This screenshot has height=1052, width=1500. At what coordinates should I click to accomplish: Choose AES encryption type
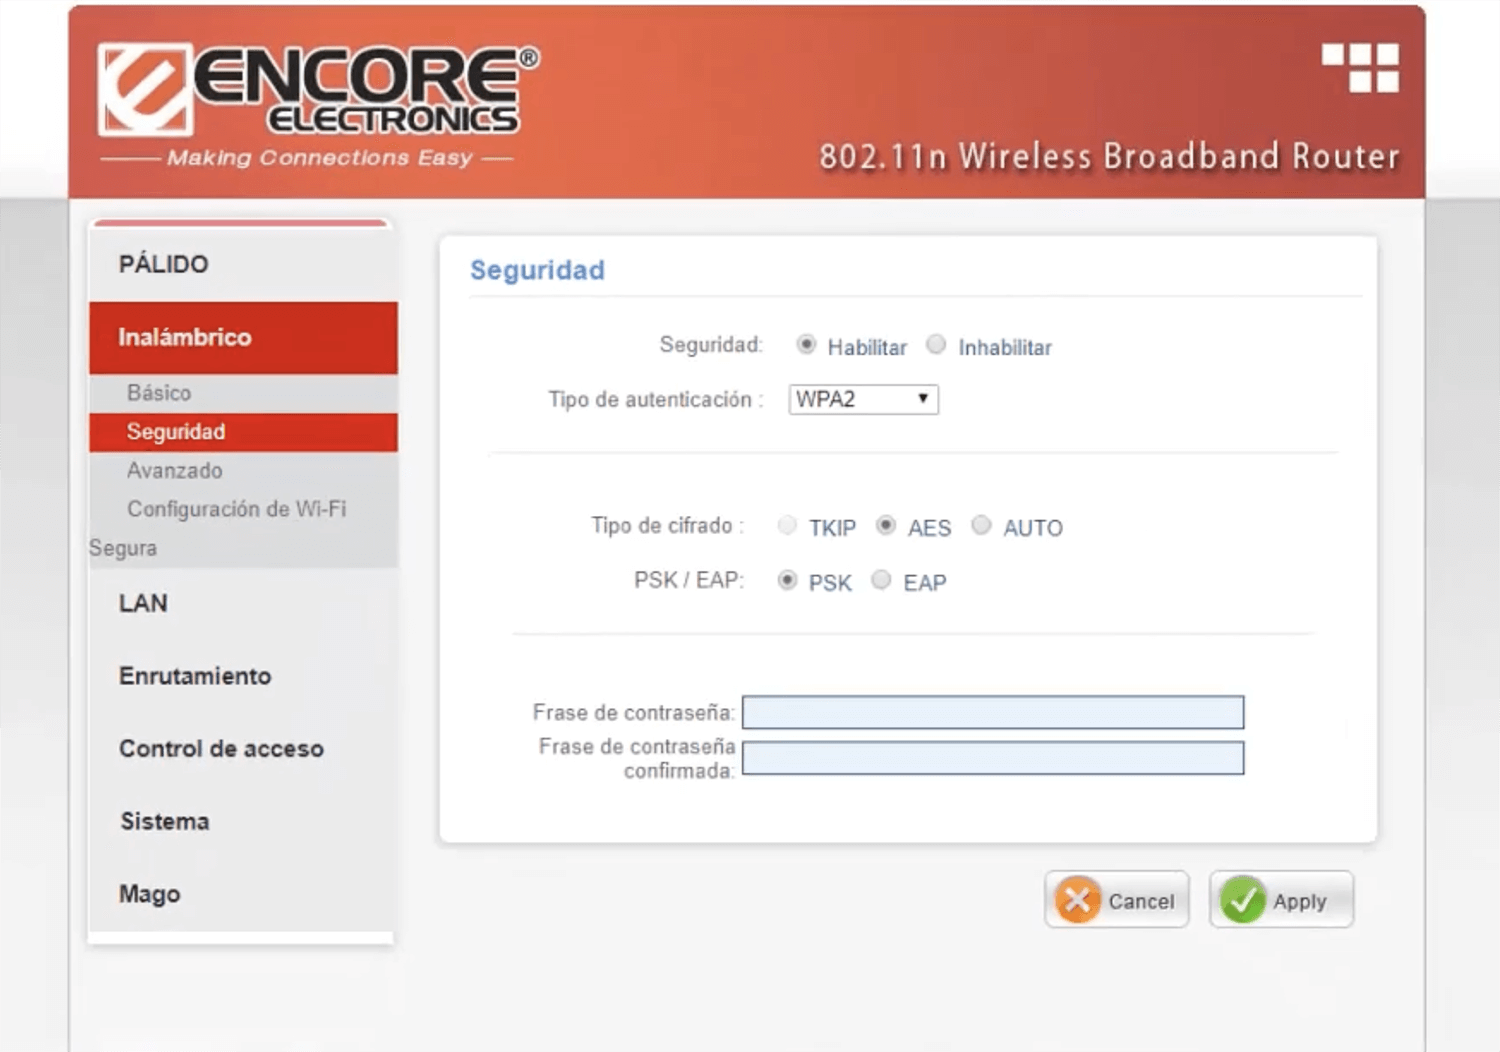pos(886,526)
